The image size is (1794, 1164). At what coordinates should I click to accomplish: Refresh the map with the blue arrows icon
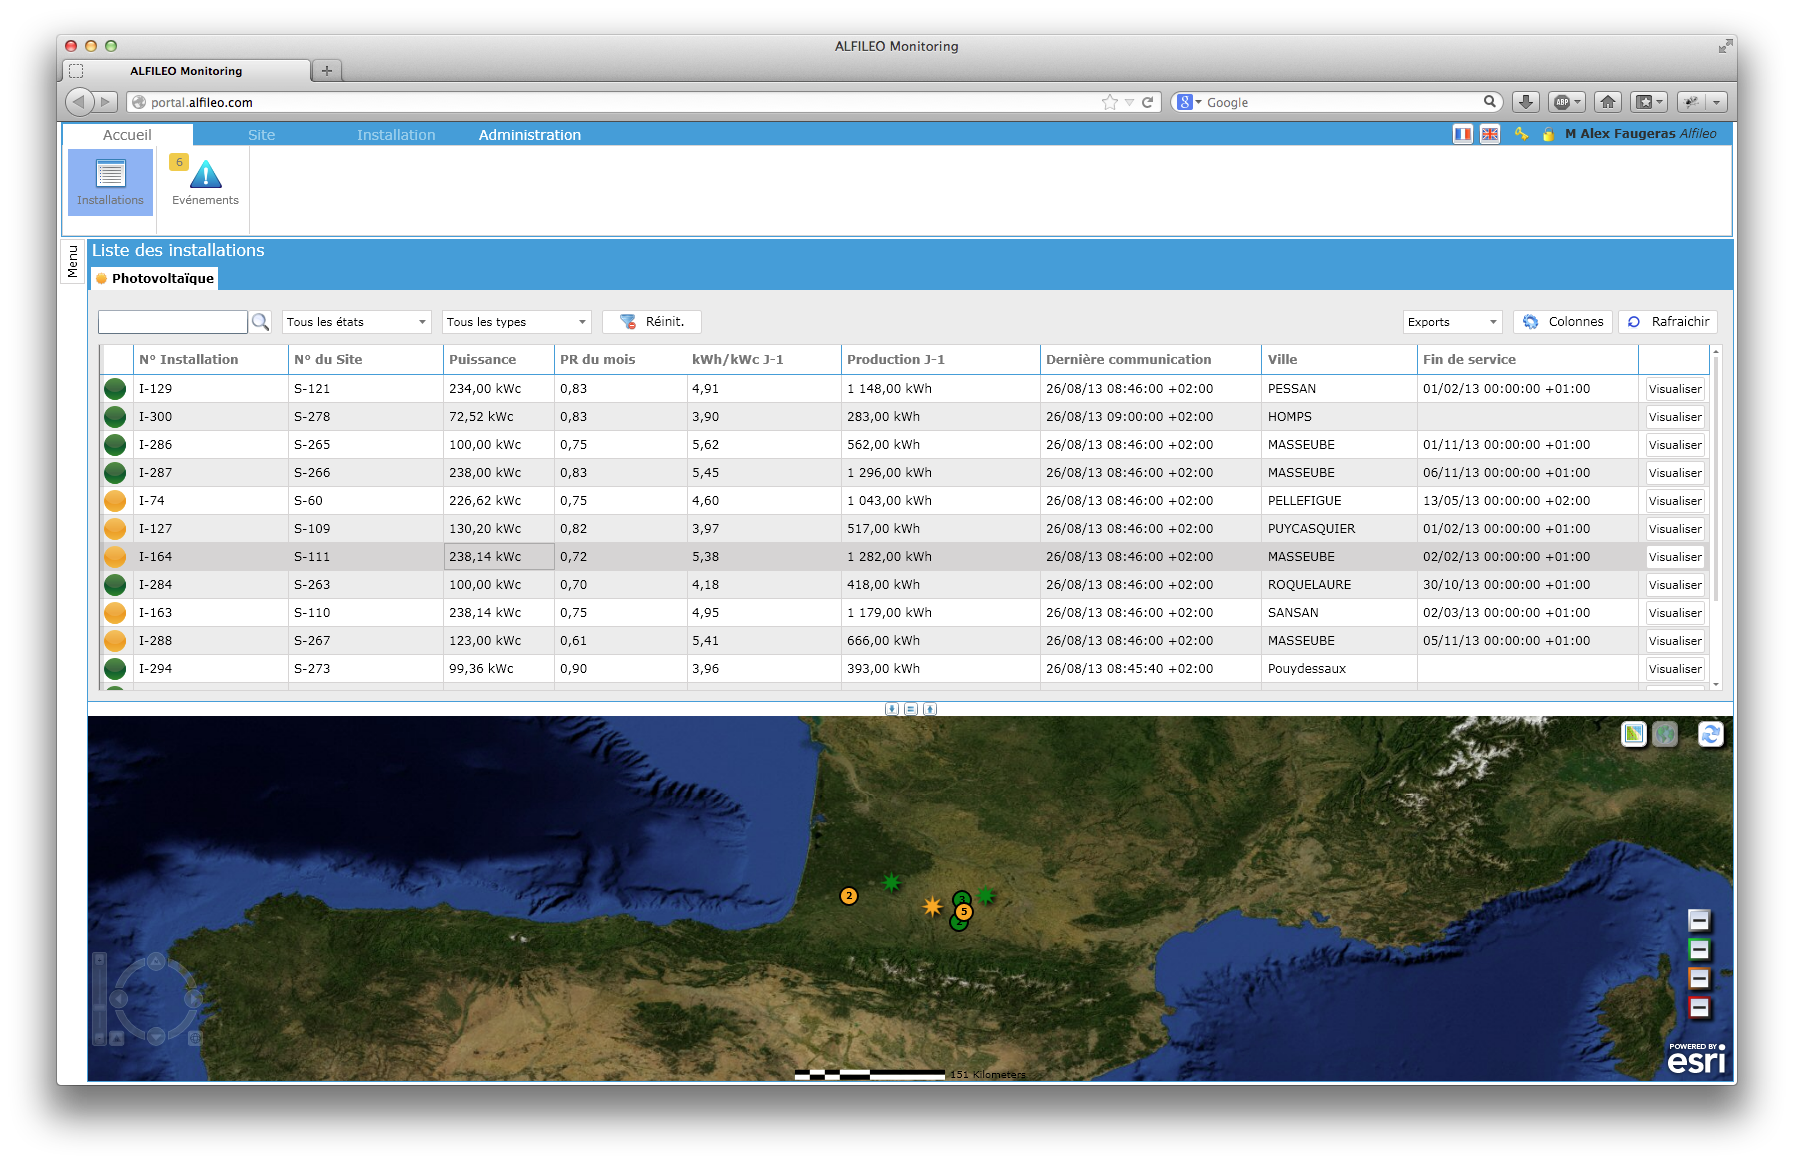tap(1711, 734)
